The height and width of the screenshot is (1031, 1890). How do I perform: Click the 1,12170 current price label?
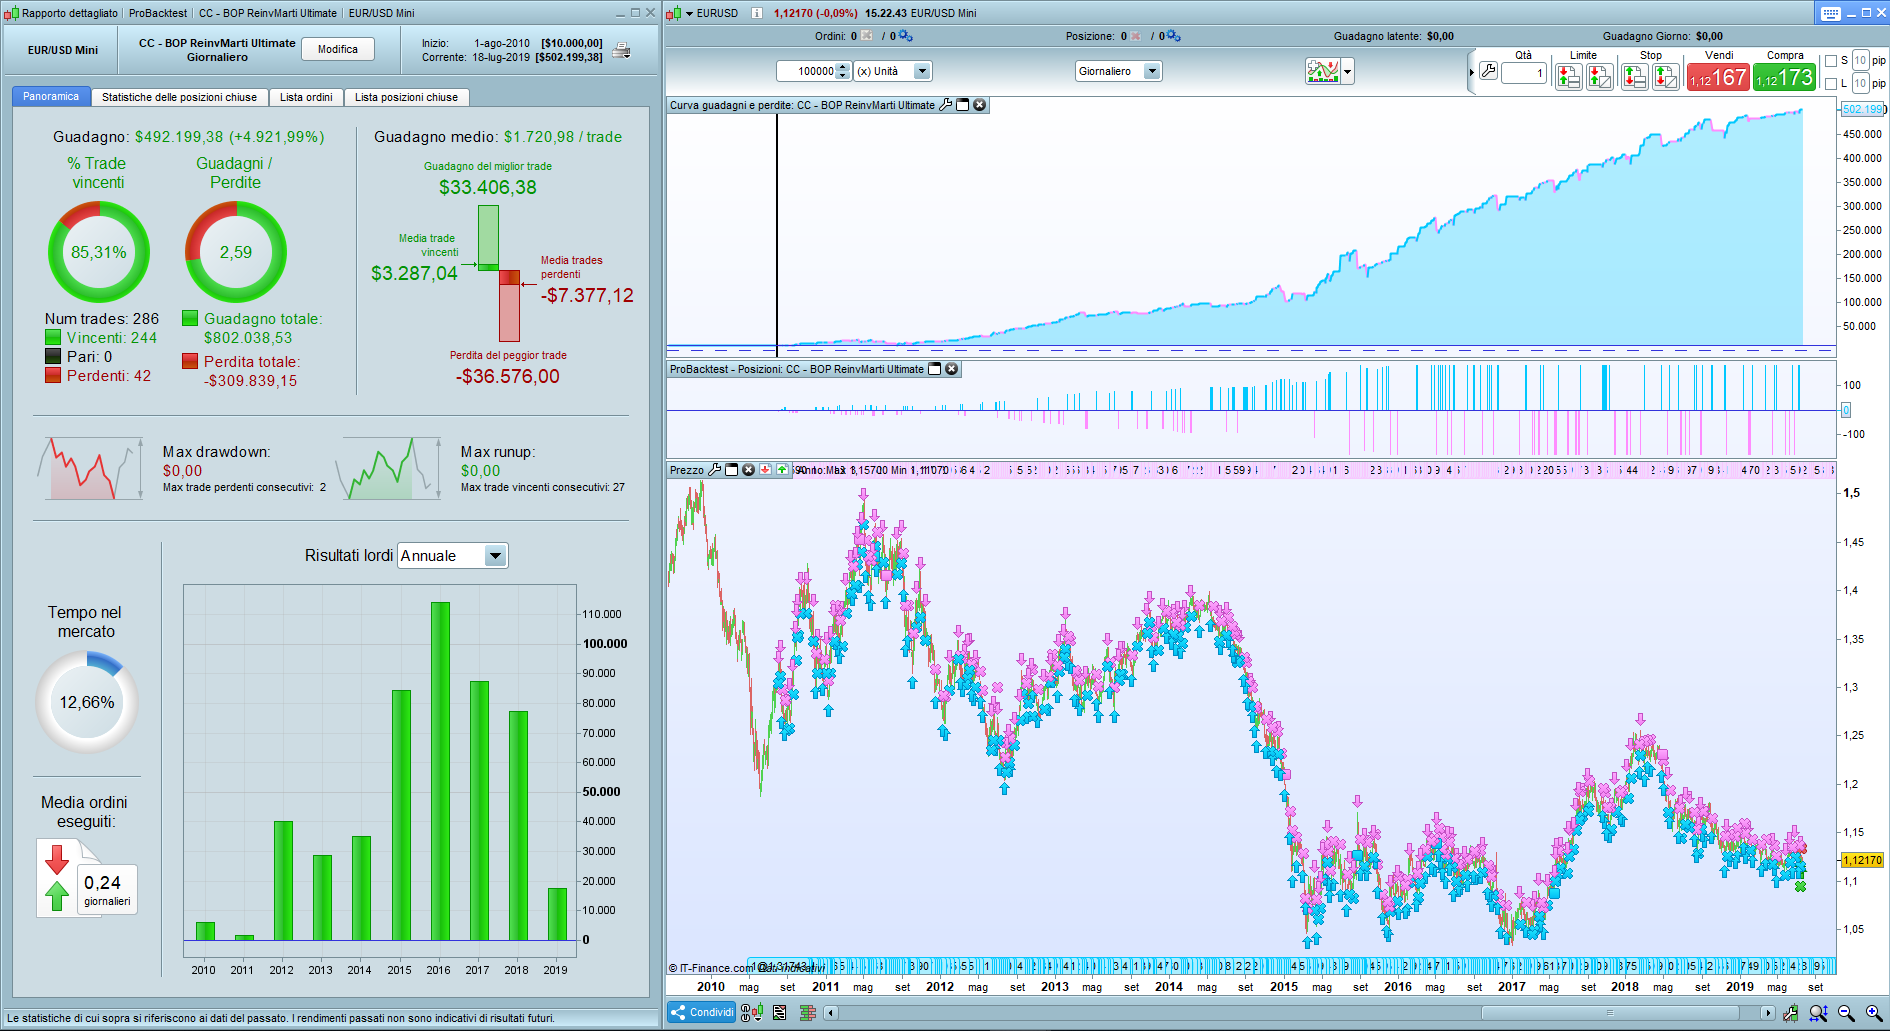pos(1862,860)
